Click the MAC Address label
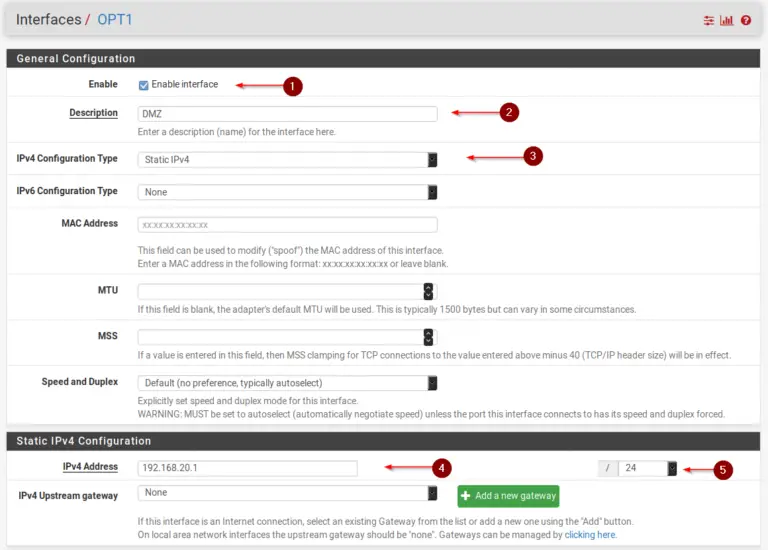Image resolution: width=768 pixels, height=550 pixels. pos(90,223)
